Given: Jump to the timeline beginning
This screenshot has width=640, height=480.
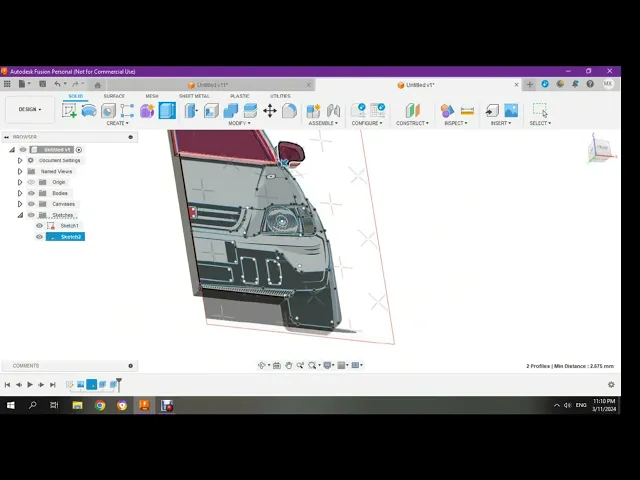Looking at the screenshot, I should pyautogui.click(x=7, y=384).
